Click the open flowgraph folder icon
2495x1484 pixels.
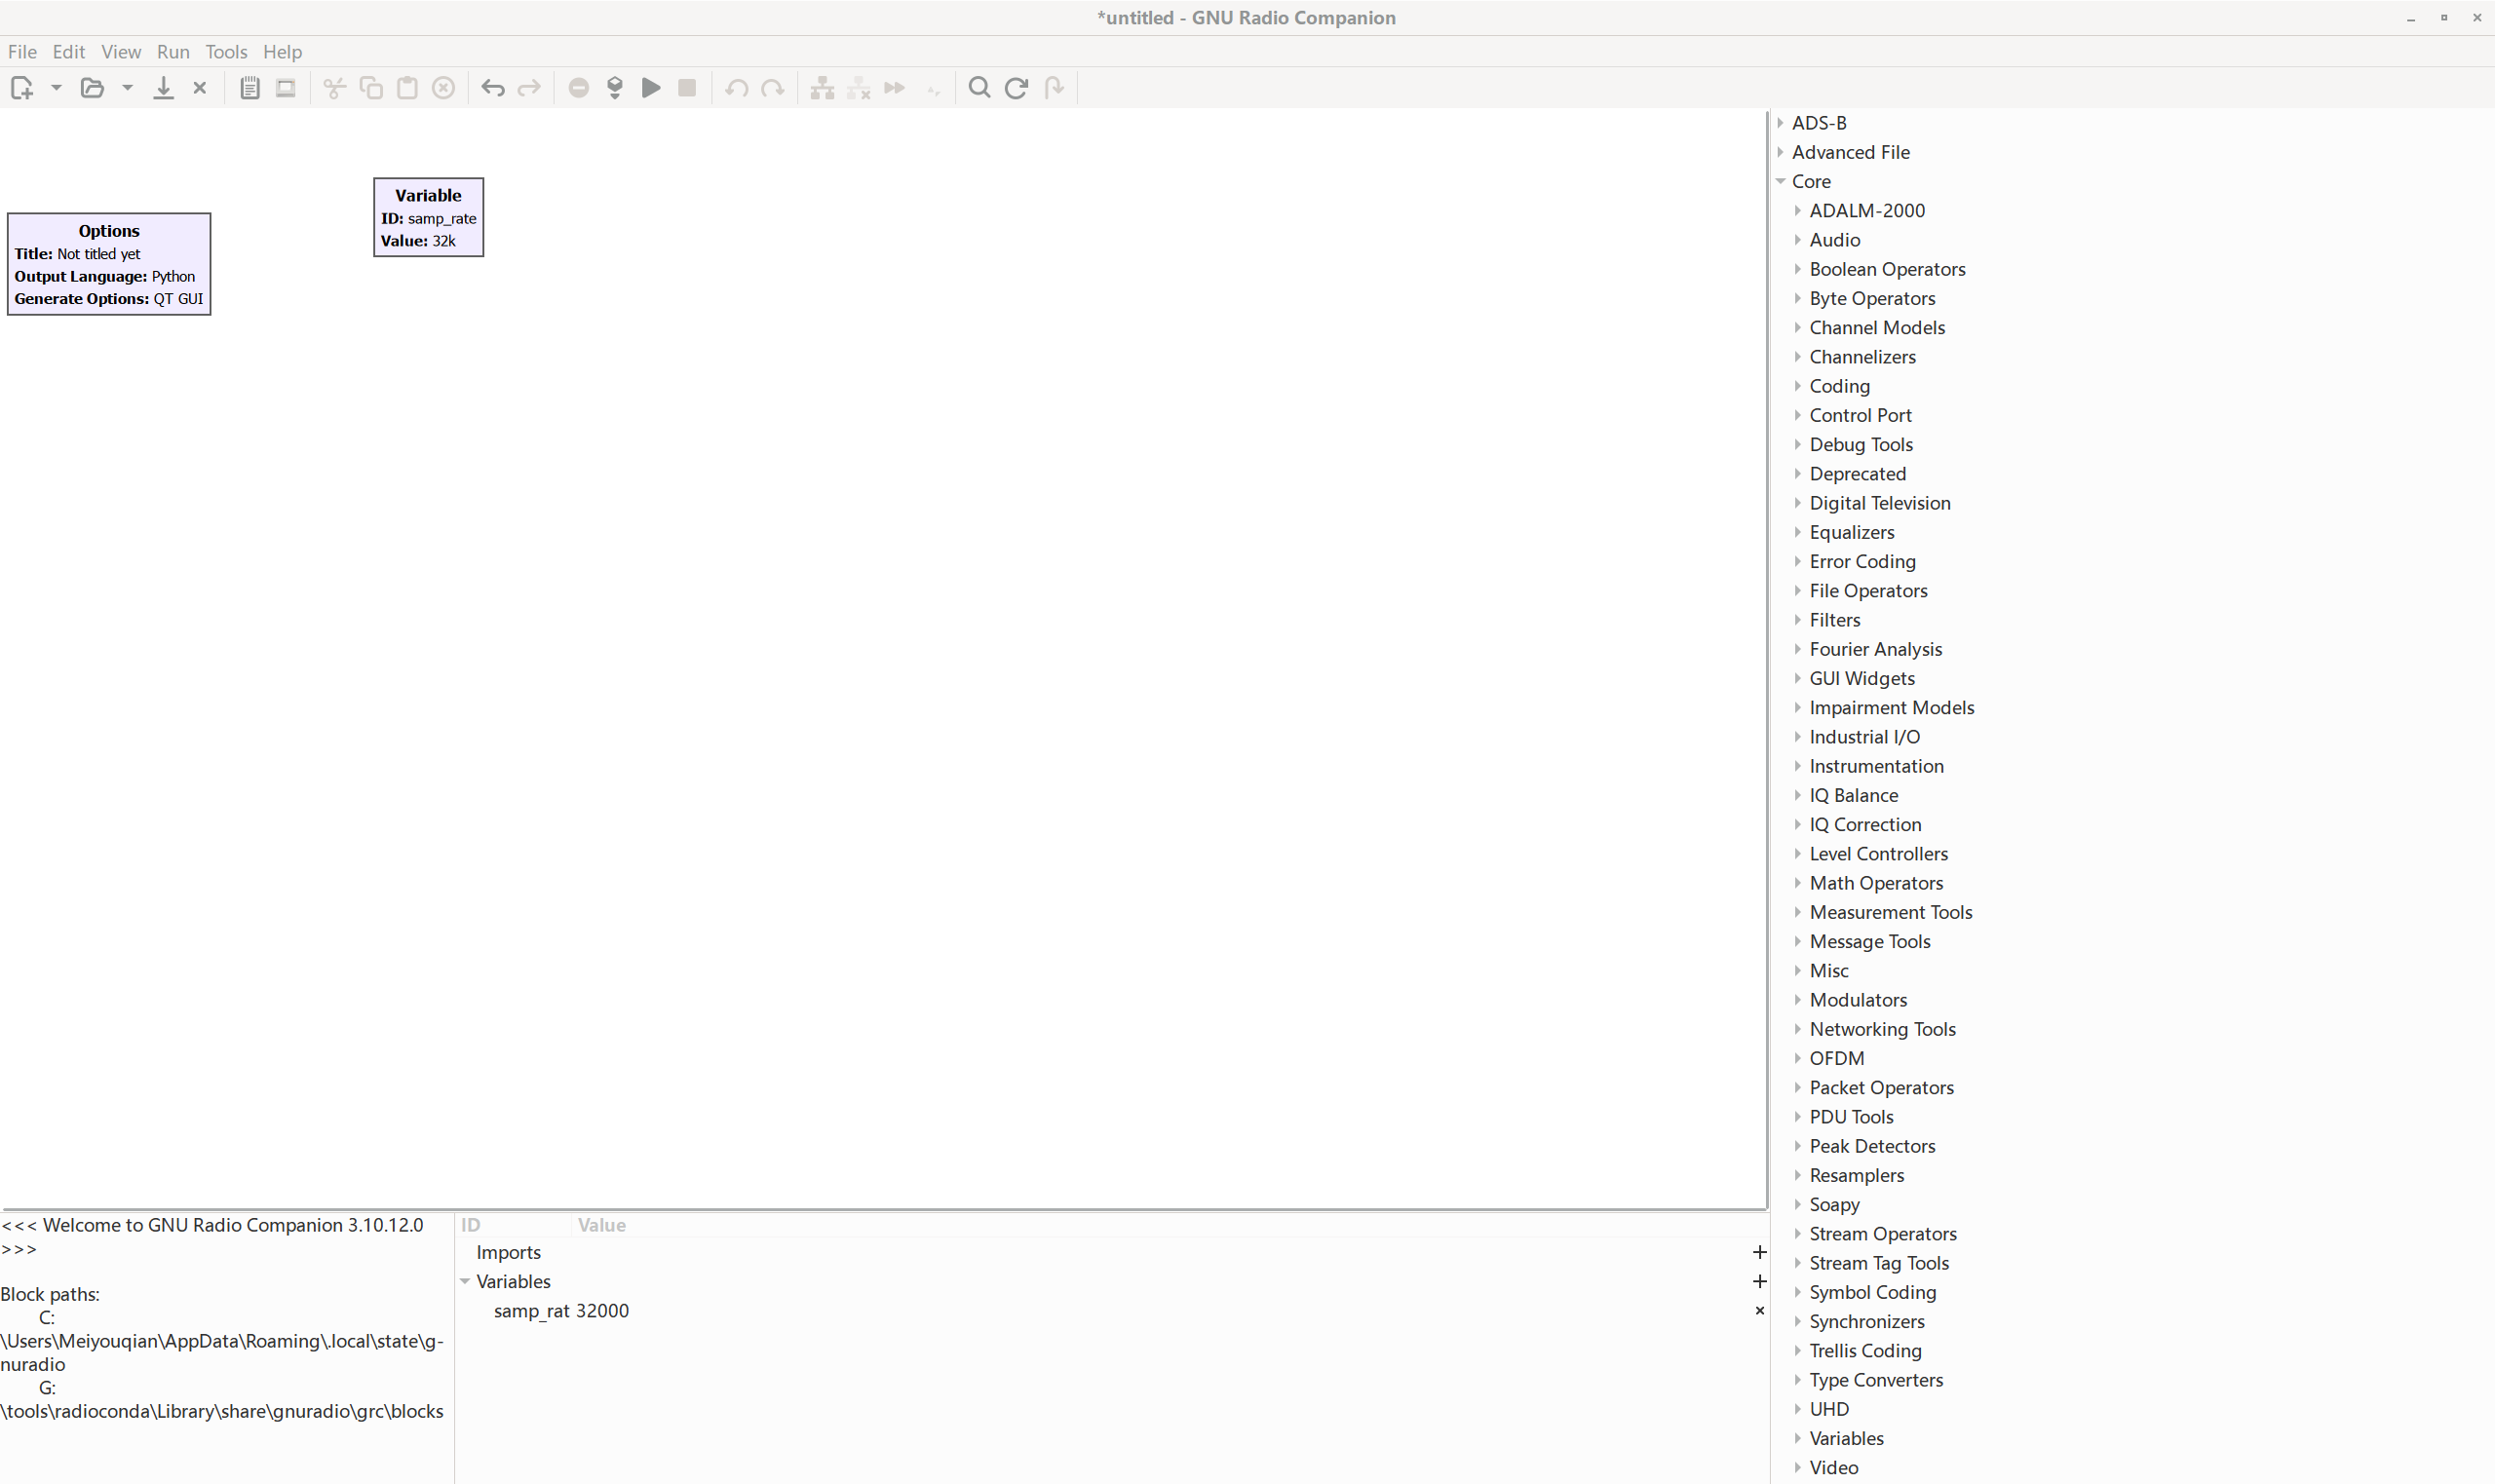coord(92,88)
